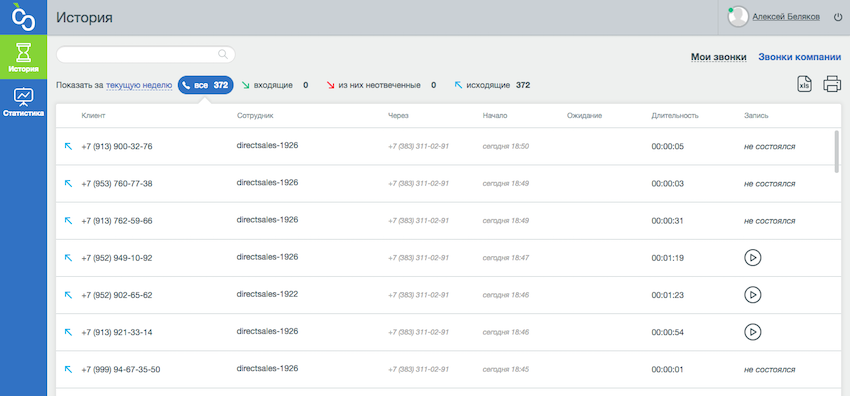
Task: Switch to Мои звонки tab
Action: tap(718, 57)
